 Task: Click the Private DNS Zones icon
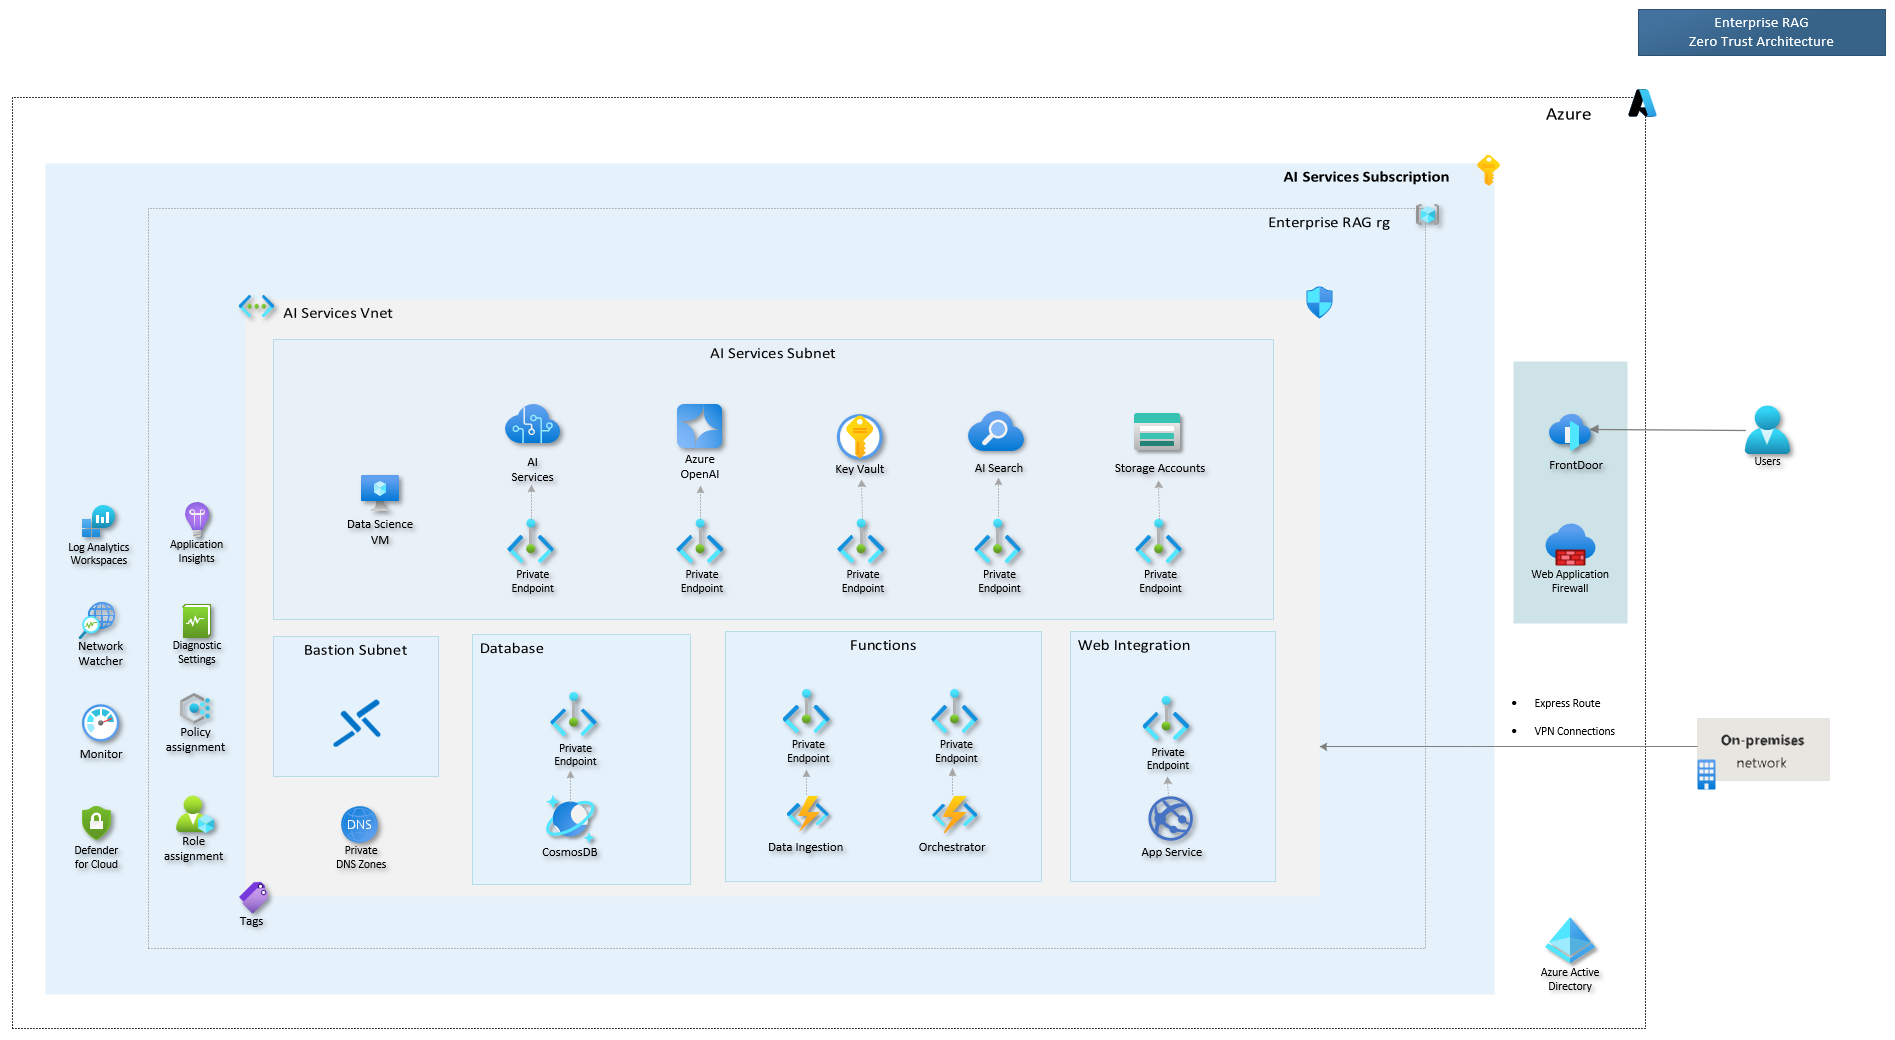[x=359, y=824]
